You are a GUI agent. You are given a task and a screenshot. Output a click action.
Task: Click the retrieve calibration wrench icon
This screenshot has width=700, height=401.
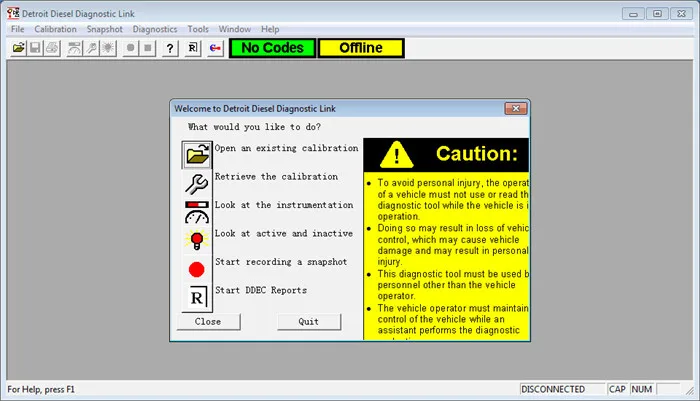197,184
